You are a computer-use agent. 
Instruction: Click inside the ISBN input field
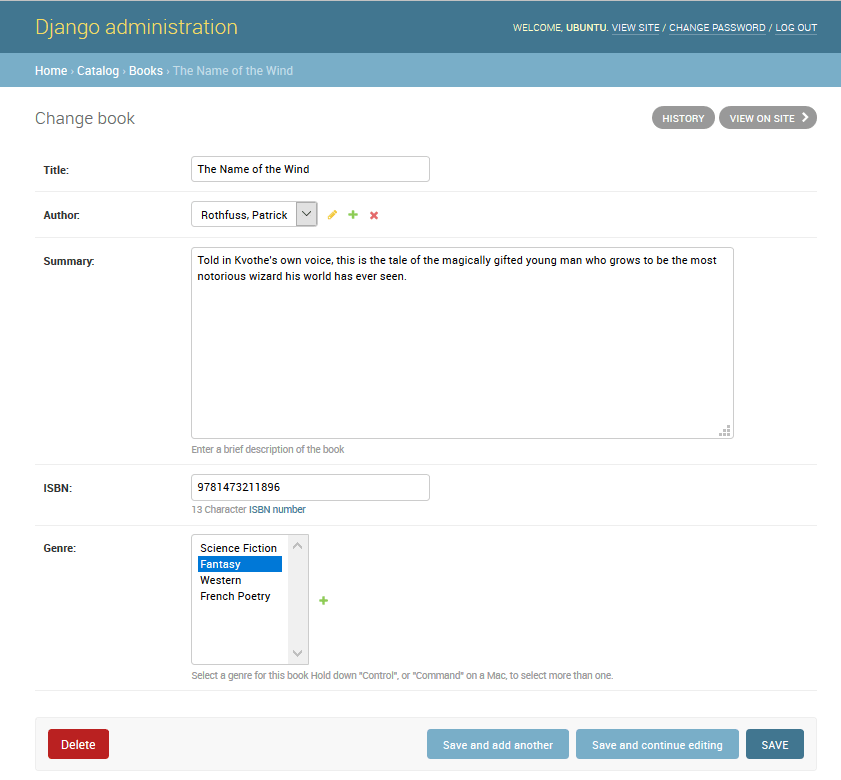[x=310, y=488]
